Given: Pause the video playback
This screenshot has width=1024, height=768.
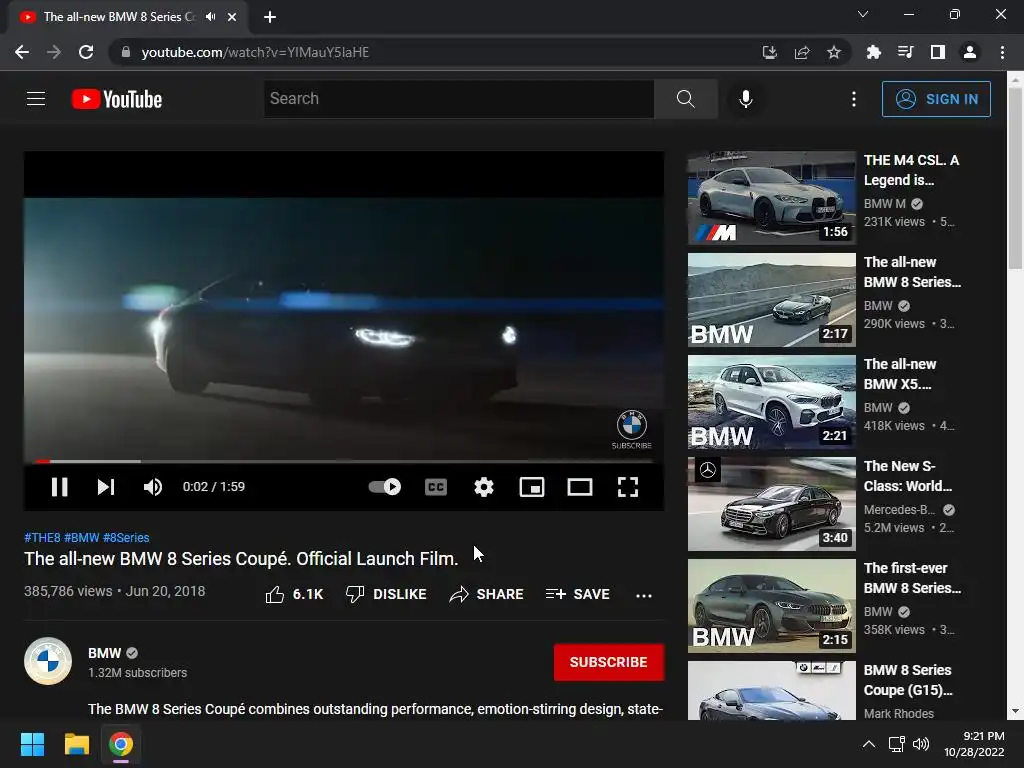Looking at the screenshot, I should click(59, 487).
